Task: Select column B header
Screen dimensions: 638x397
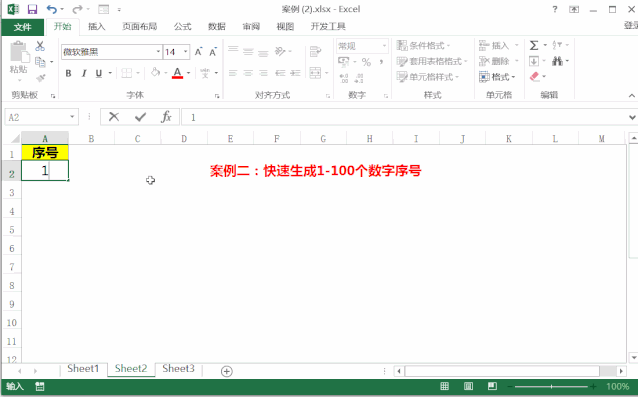Action: point(91,139)
